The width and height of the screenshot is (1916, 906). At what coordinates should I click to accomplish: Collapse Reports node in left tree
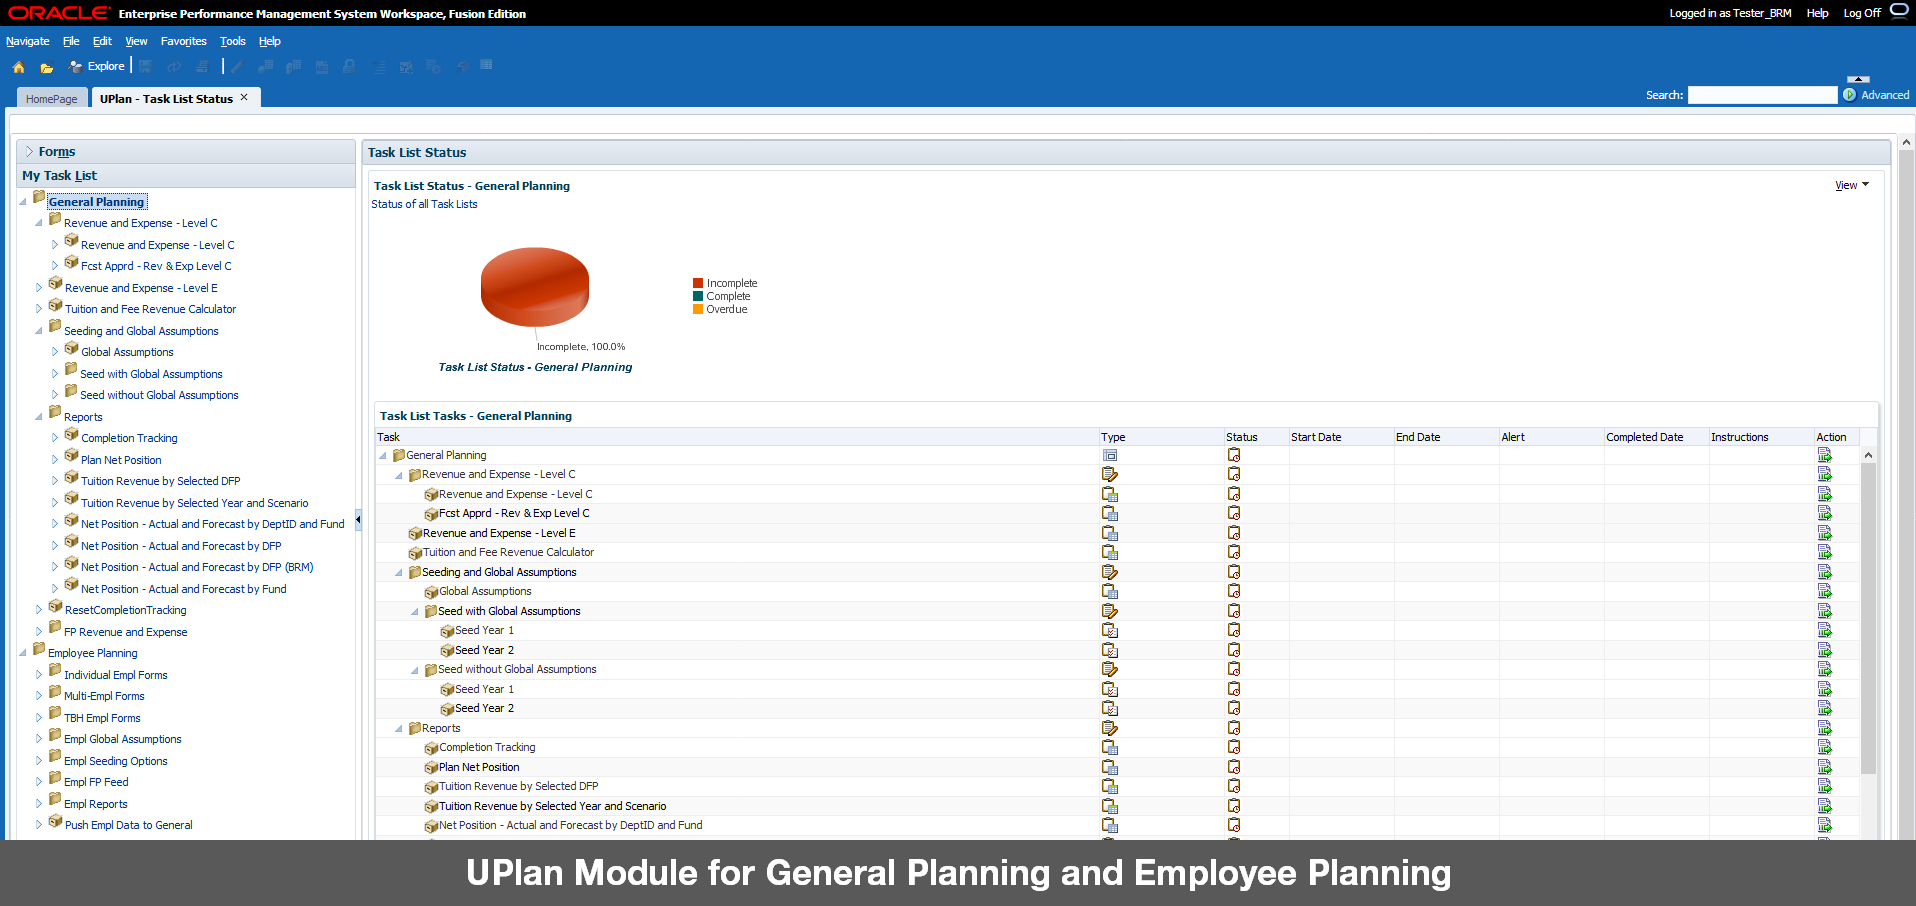(x=39, y=417)
